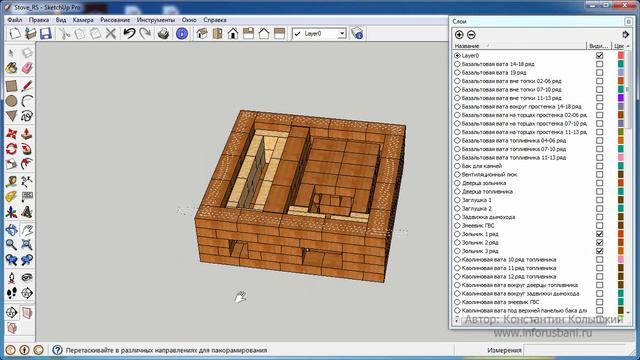Select the Eraser tool

(x=27, y=68)
